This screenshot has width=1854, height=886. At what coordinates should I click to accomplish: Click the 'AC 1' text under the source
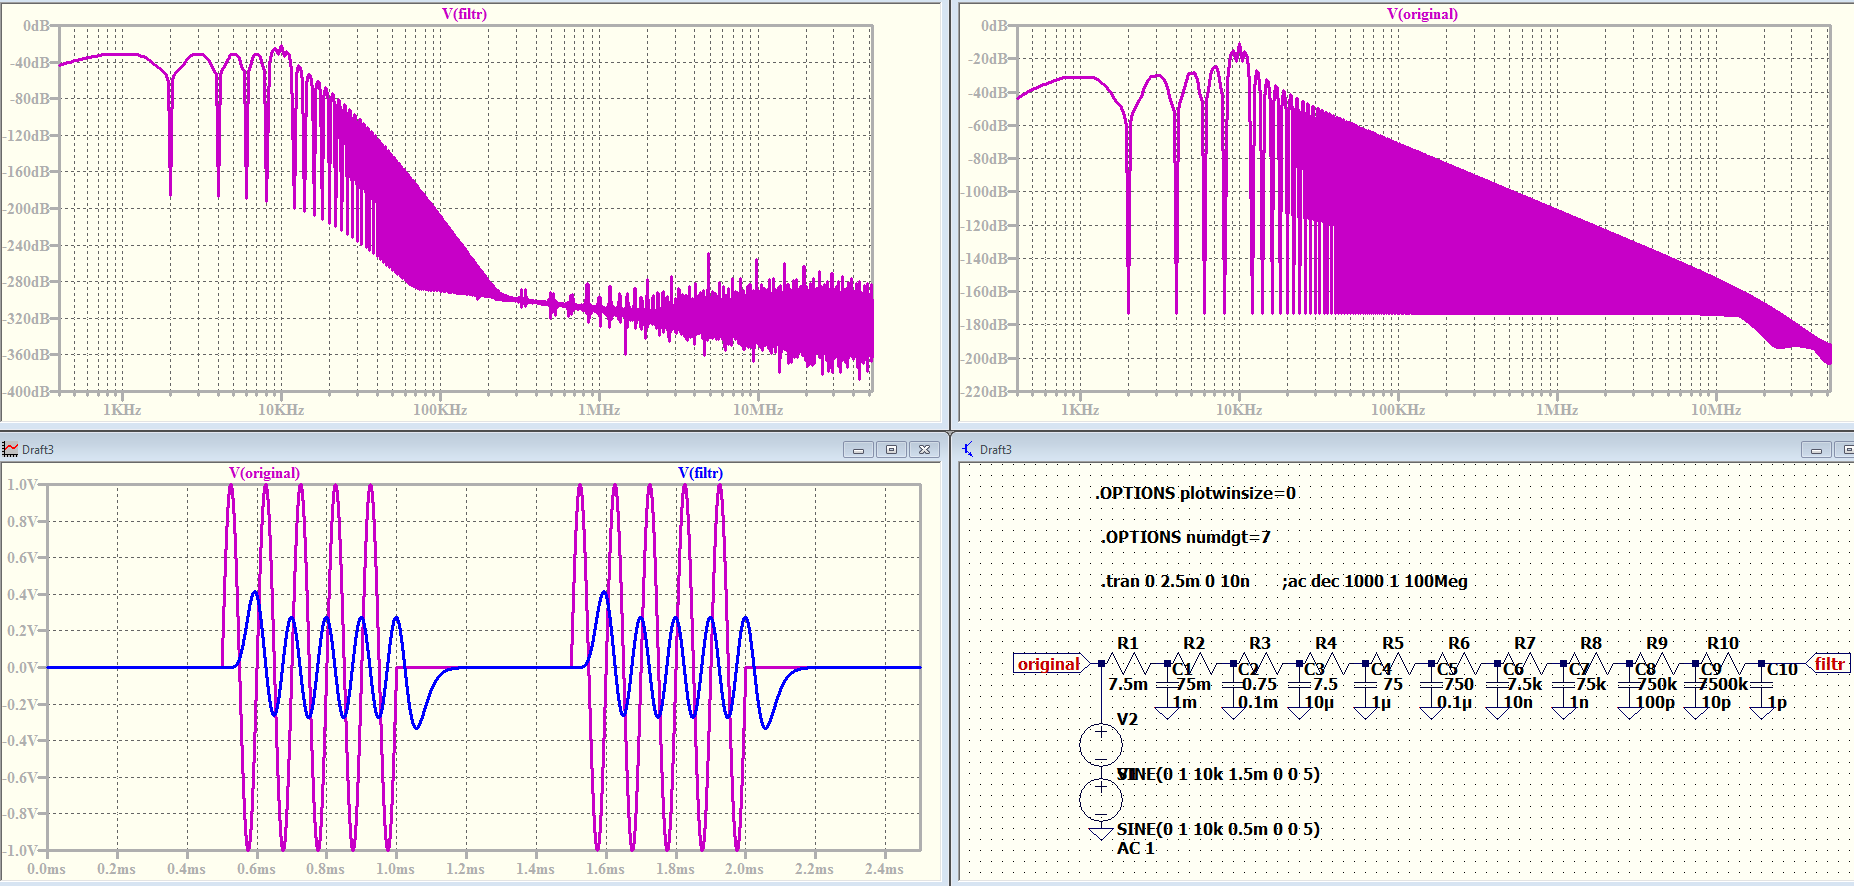click(x=1135, y=848)
